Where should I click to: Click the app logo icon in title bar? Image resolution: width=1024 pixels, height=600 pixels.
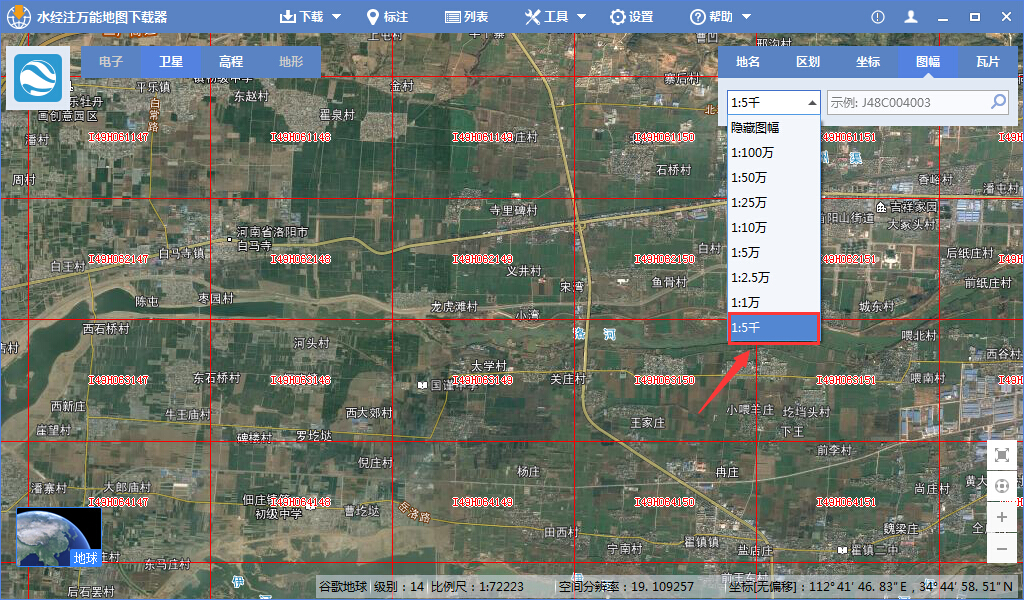pos(18,16)
